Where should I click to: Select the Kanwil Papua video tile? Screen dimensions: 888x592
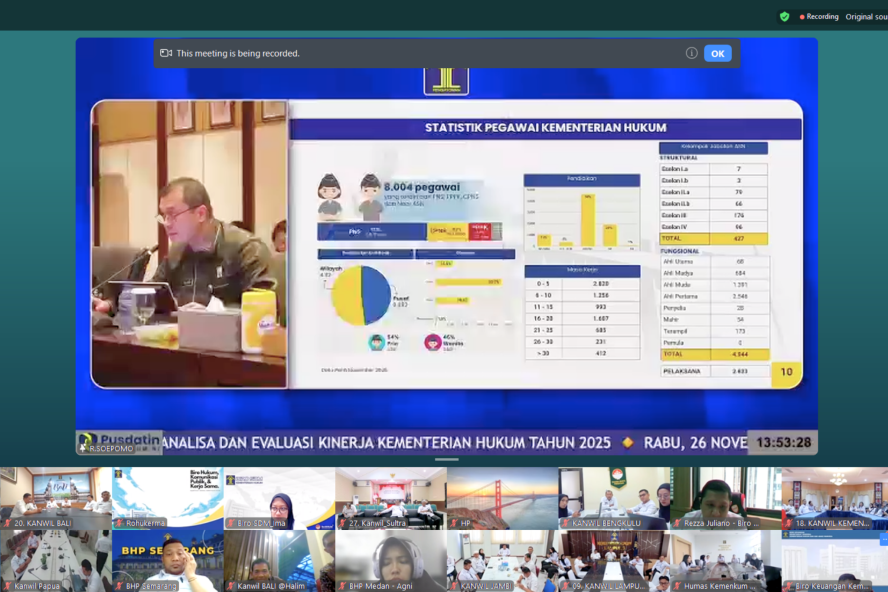click(x=55, y=560)
